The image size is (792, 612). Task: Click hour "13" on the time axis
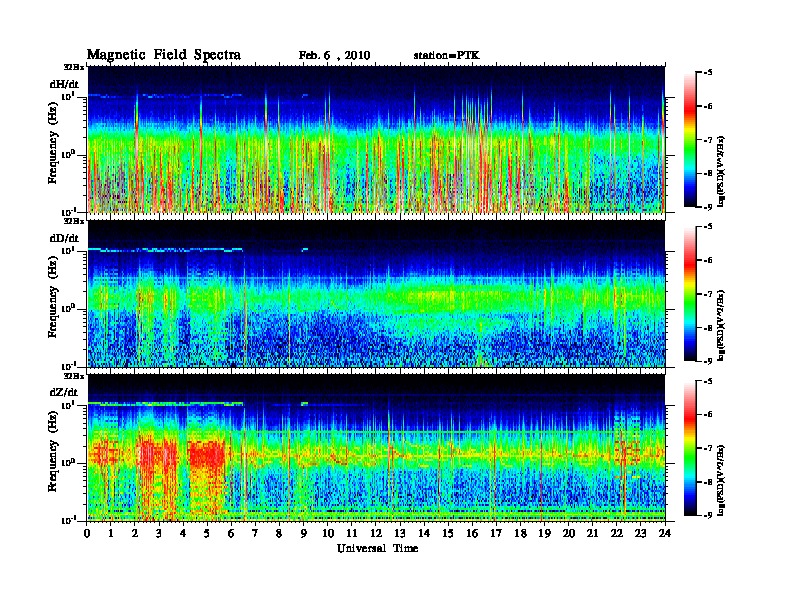tap(400, 534)
